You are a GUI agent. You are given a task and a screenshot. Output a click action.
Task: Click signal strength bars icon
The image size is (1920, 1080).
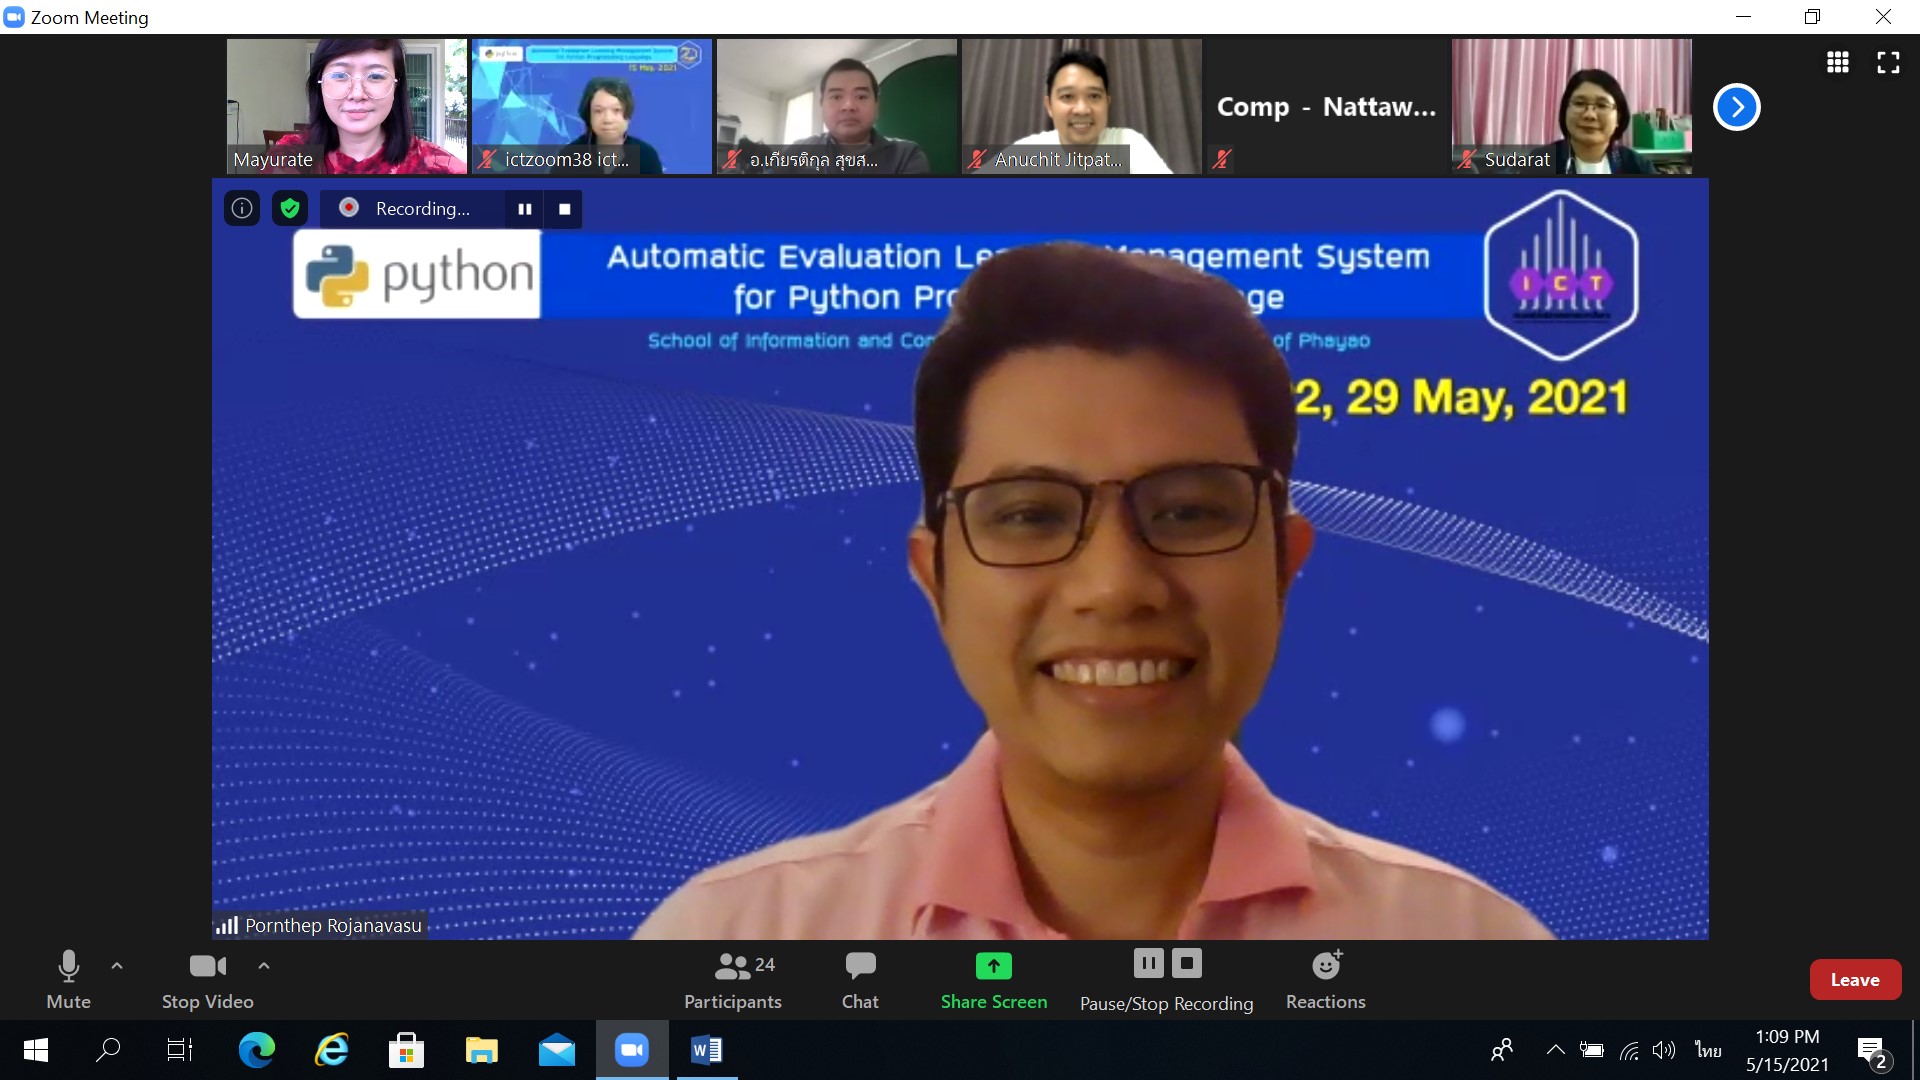[x=227, y=926]
